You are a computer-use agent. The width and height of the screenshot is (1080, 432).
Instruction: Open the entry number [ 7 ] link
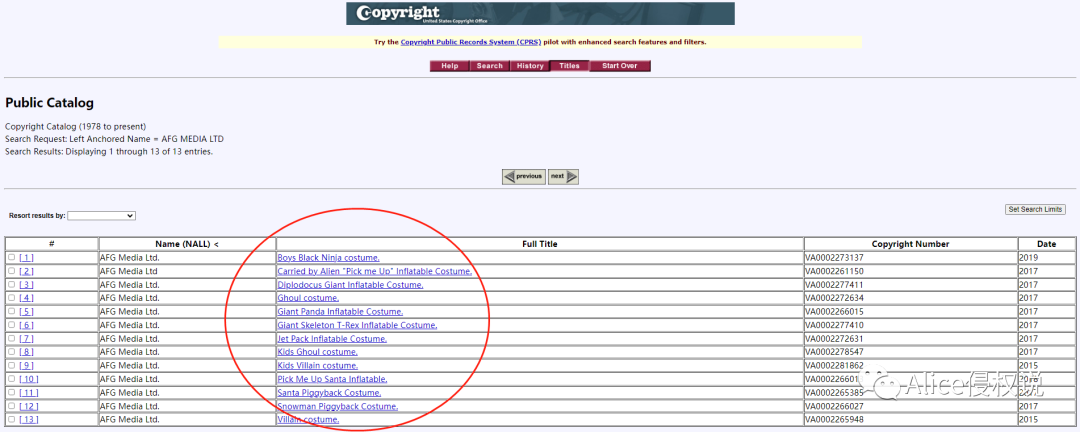(26, 339)
